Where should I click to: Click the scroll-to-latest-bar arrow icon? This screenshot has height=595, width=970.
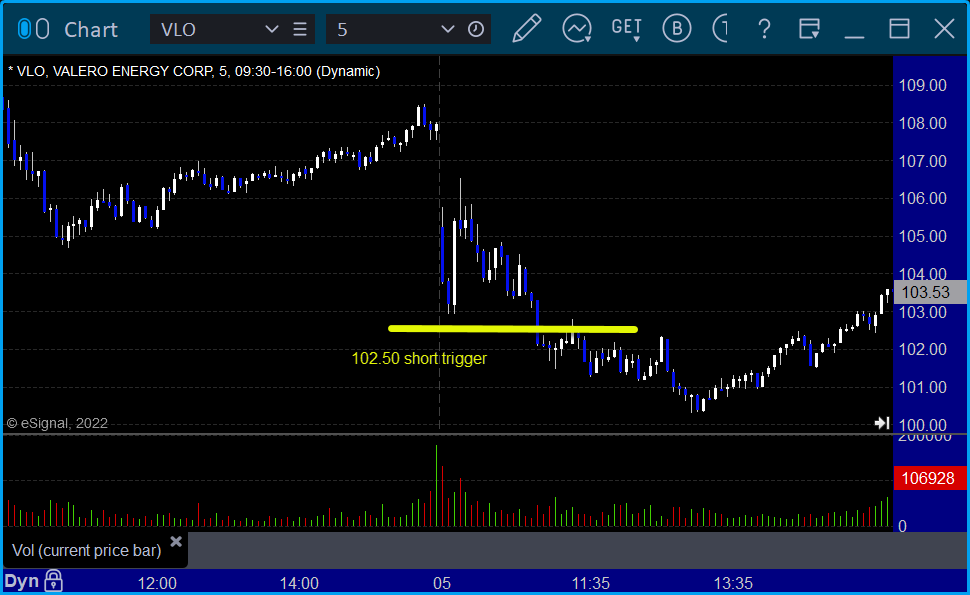882,423
